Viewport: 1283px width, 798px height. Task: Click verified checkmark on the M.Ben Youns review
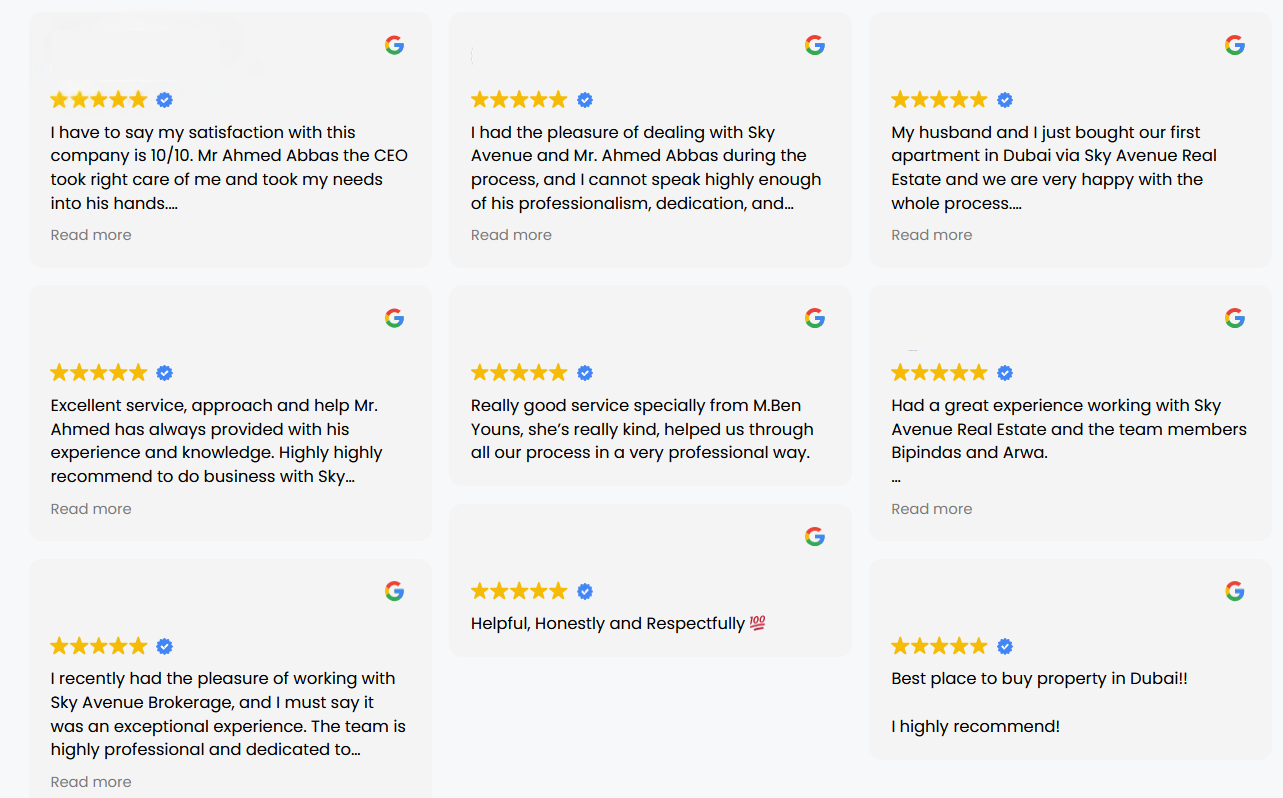click(585, 373)
